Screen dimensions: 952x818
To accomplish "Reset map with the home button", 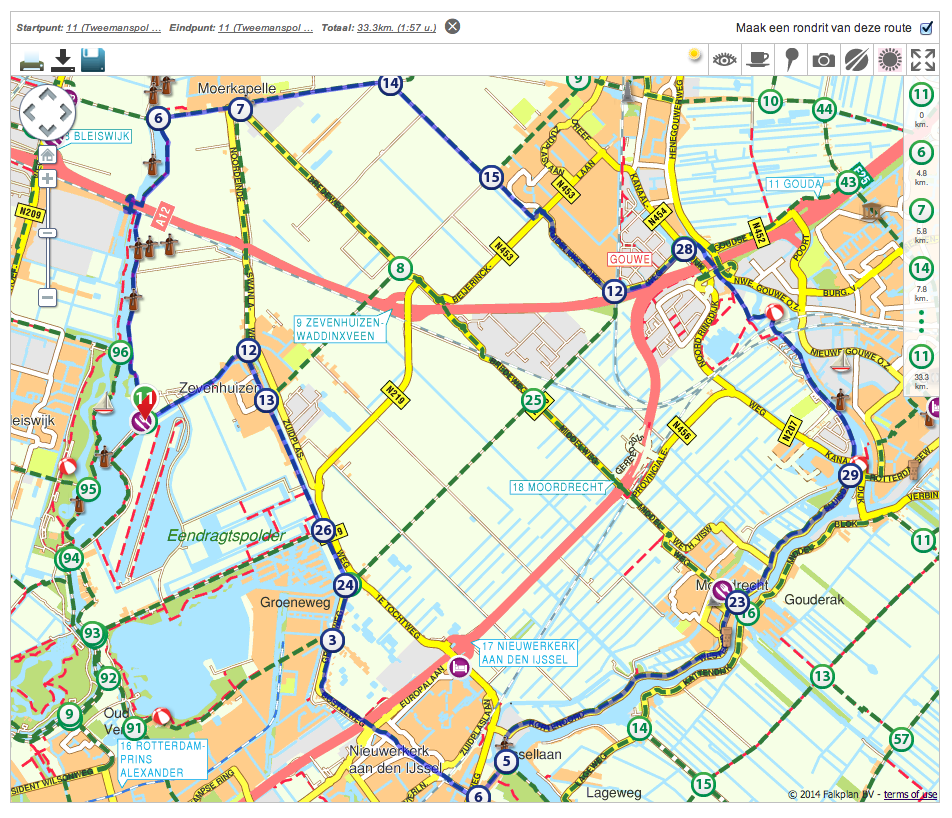I will (x=47, y=155).
